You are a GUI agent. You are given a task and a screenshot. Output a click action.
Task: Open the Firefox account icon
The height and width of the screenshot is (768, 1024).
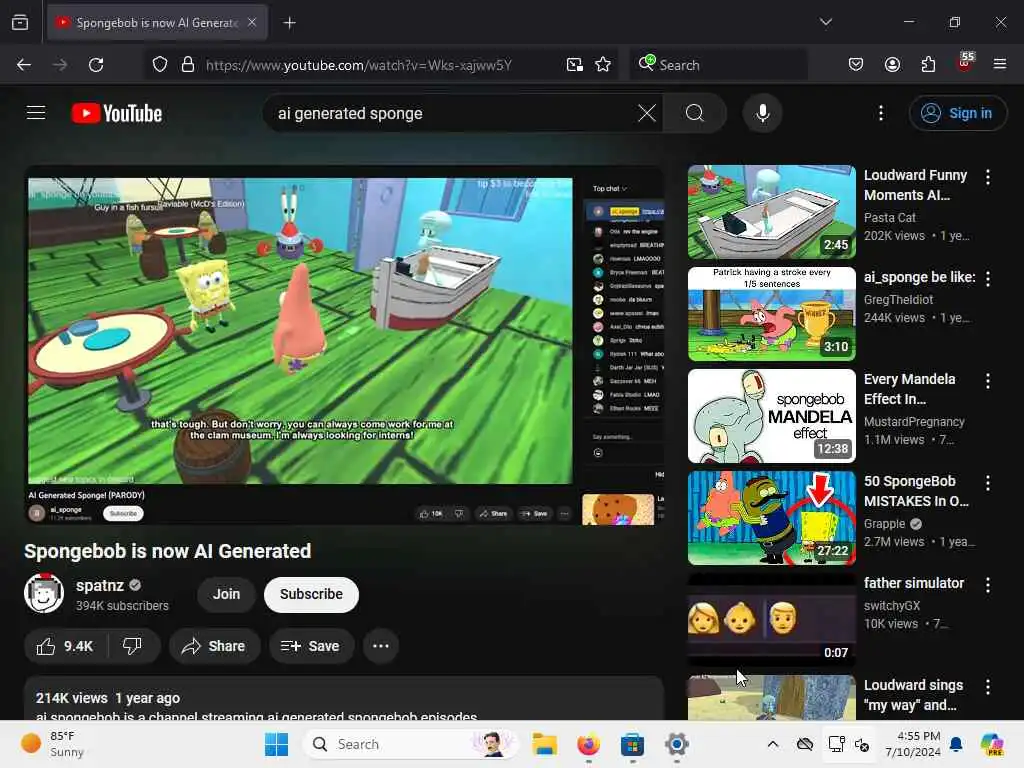click(x=892, y=64)
